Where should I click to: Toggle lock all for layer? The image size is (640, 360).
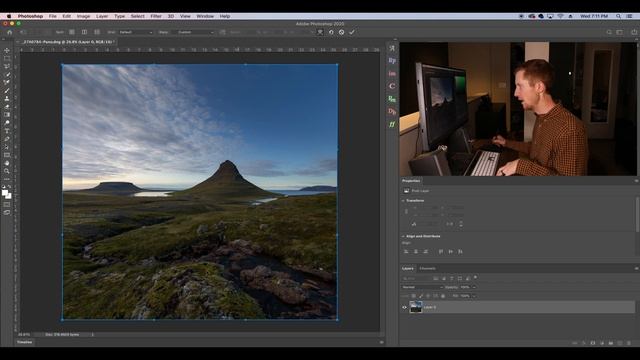click(443, 296)
